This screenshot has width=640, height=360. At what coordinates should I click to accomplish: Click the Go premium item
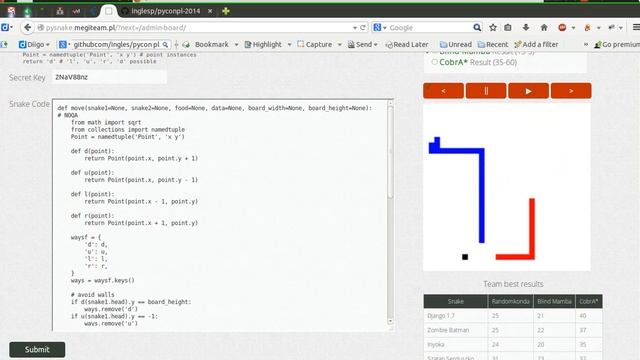[x=617, y=44]
